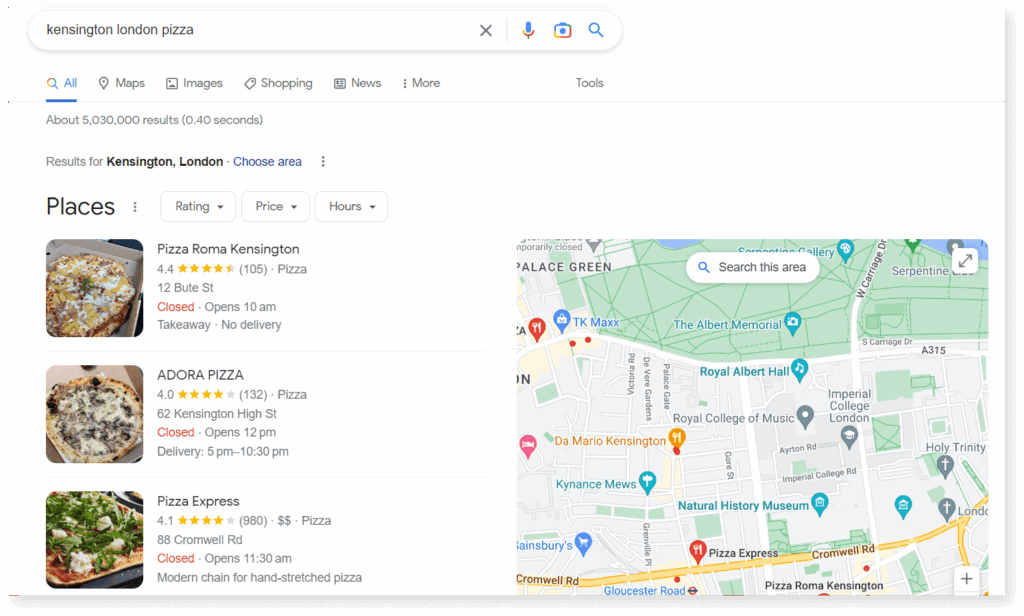The image size is (1024, 616).
Task: Open the Hours filter dropdown
Action: tap(350, 206)
